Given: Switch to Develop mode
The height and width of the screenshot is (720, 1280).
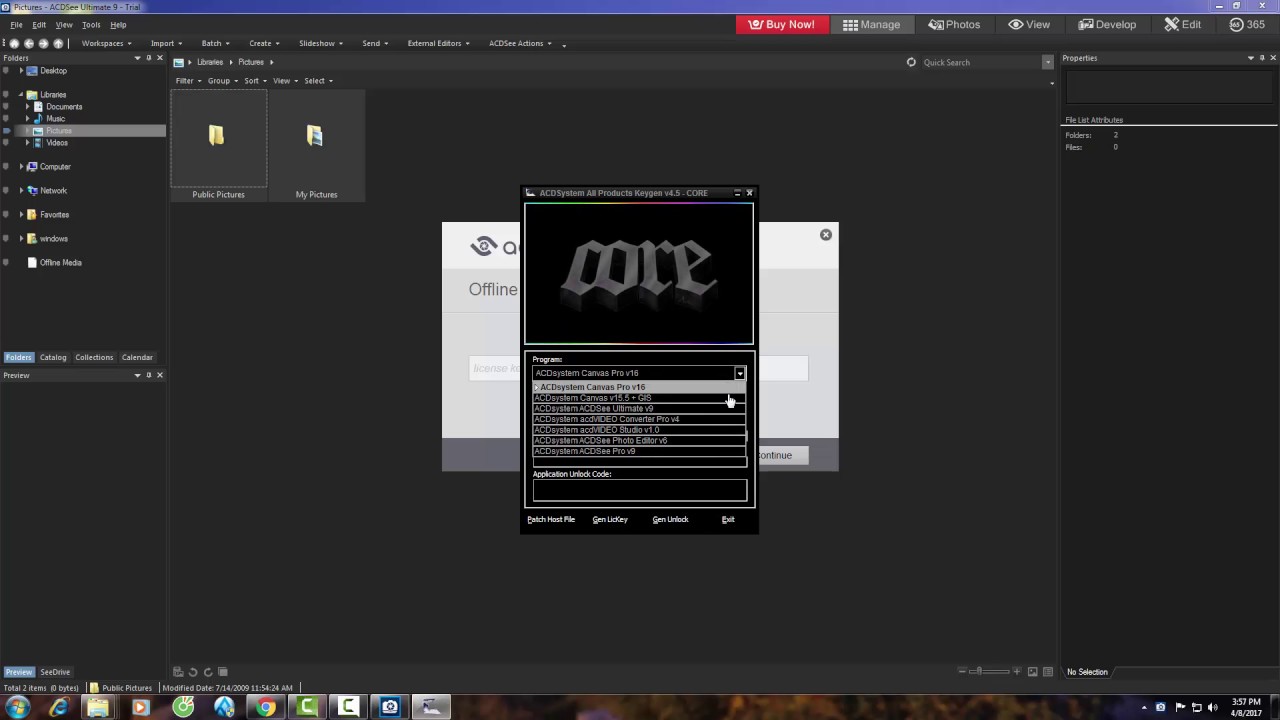Looking at the screenshot, I should (1107, 24).
